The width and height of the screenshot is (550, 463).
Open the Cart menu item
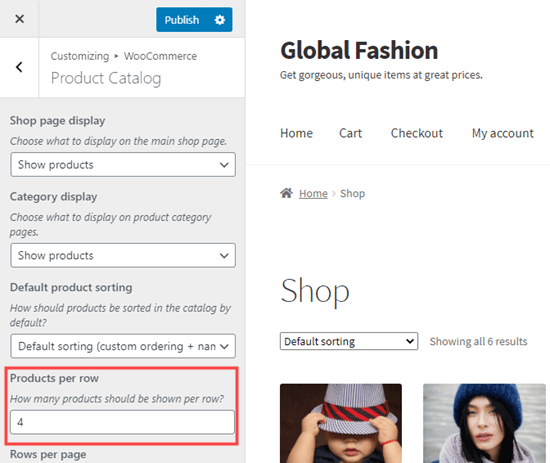(350, 133)
